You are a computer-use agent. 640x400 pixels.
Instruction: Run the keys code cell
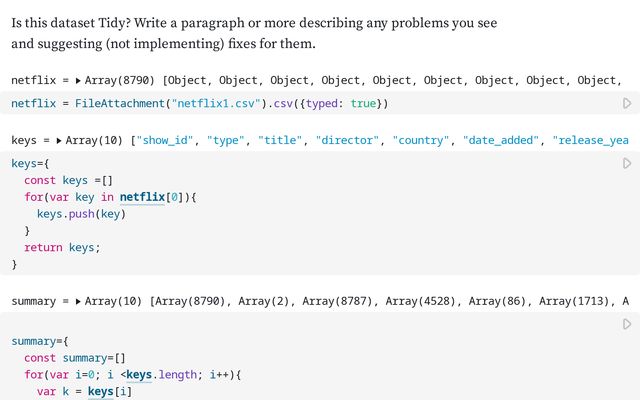coord(627,163)
